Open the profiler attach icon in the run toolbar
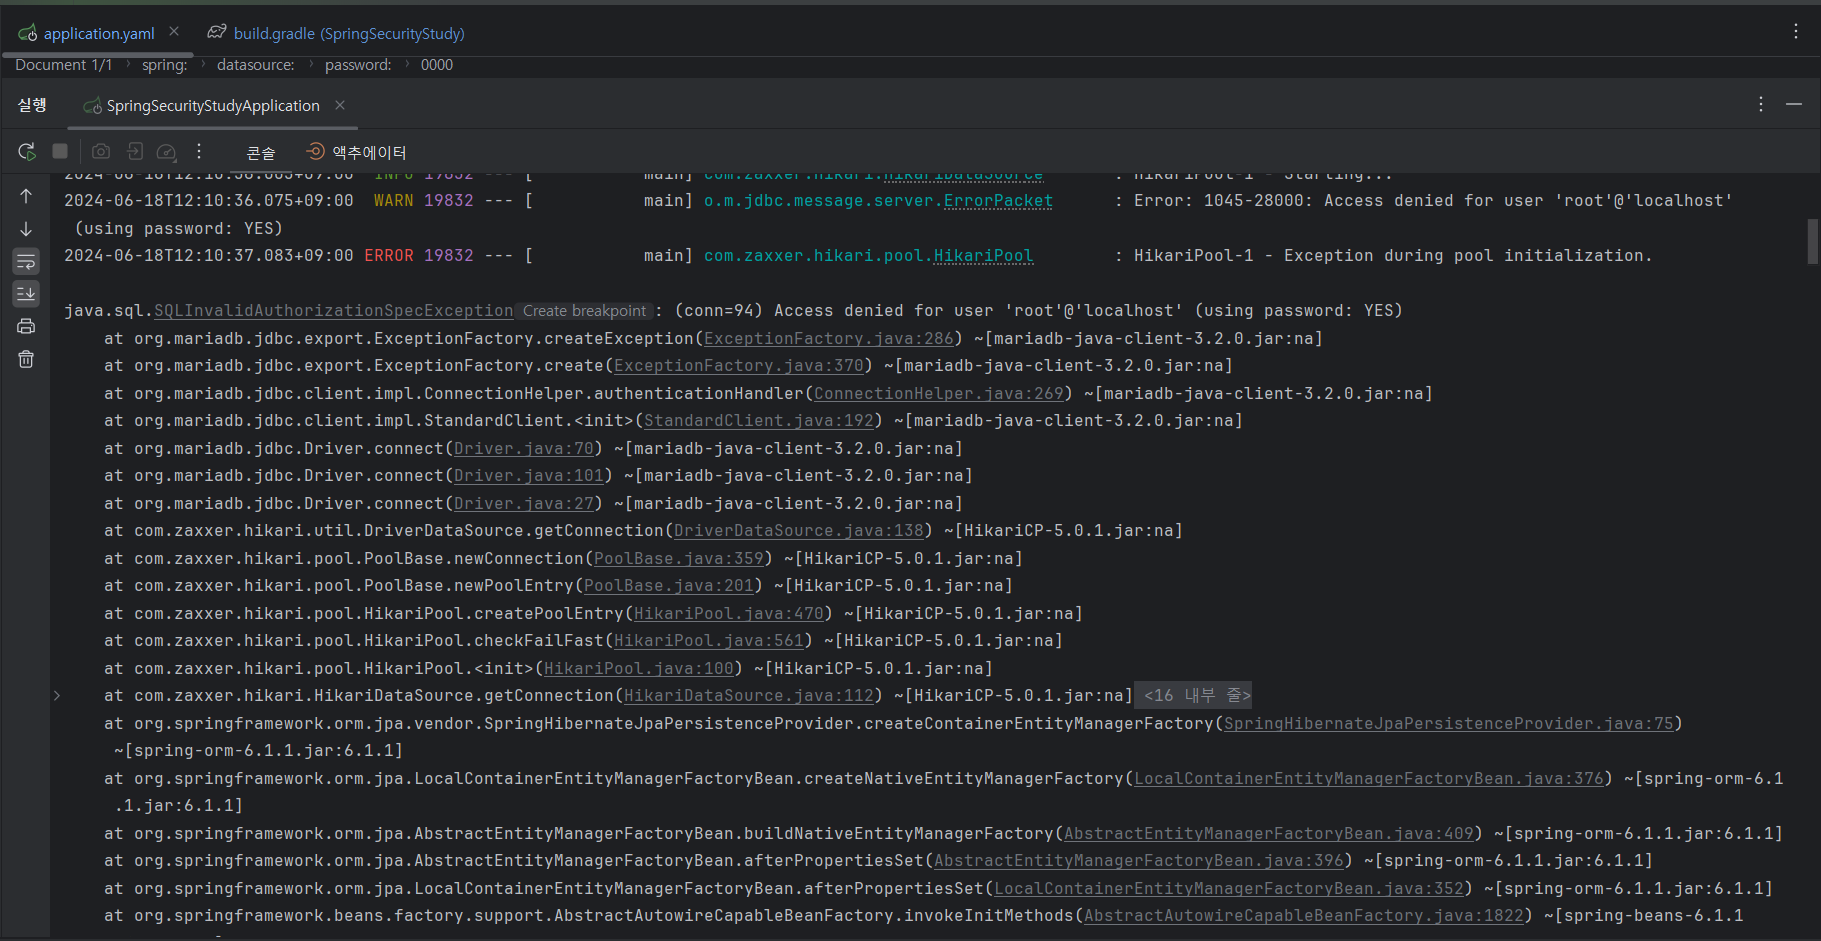This screenshot has width=1821, height=941. tap(167, 152)
